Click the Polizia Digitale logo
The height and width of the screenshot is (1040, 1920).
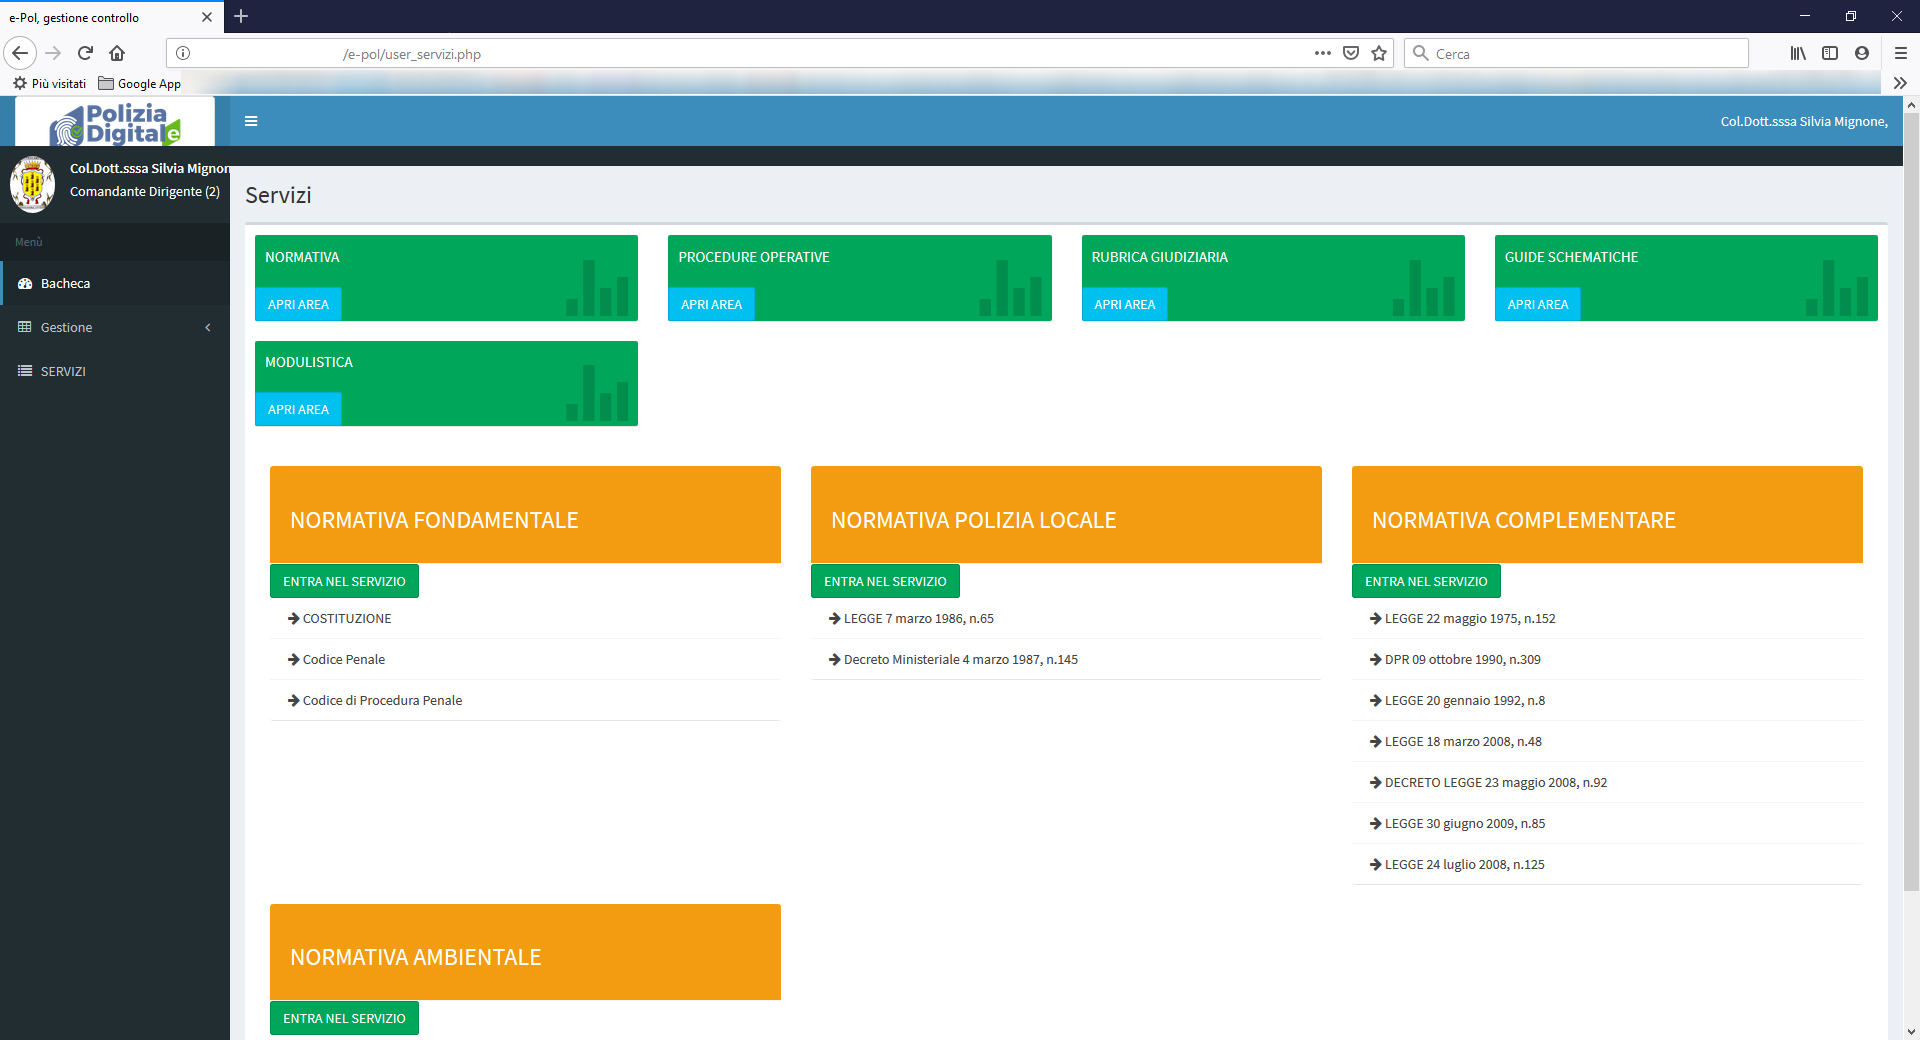click(x=115, y=123)
